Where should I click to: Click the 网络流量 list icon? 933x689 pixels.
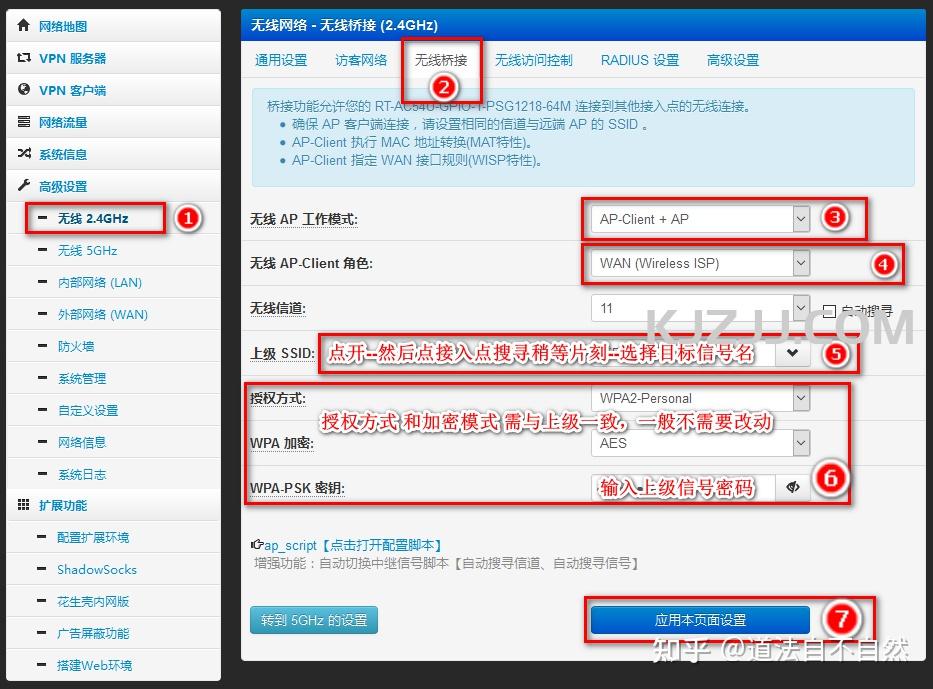tap(24, 122)
